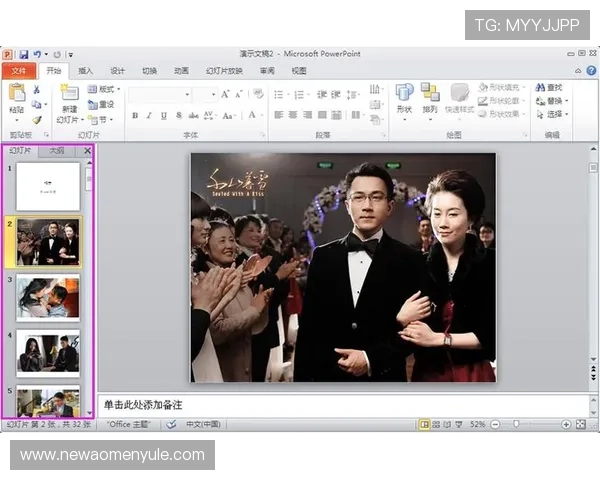Open the Review (审阅) tab
Screen dimensions: 600x480
coord(267,71)
